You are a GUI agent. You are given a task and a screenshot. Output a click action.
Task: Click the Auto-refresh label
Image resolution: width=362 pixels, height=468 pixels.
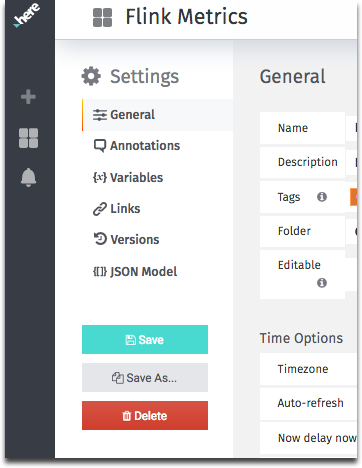click(x=311, y=403)
